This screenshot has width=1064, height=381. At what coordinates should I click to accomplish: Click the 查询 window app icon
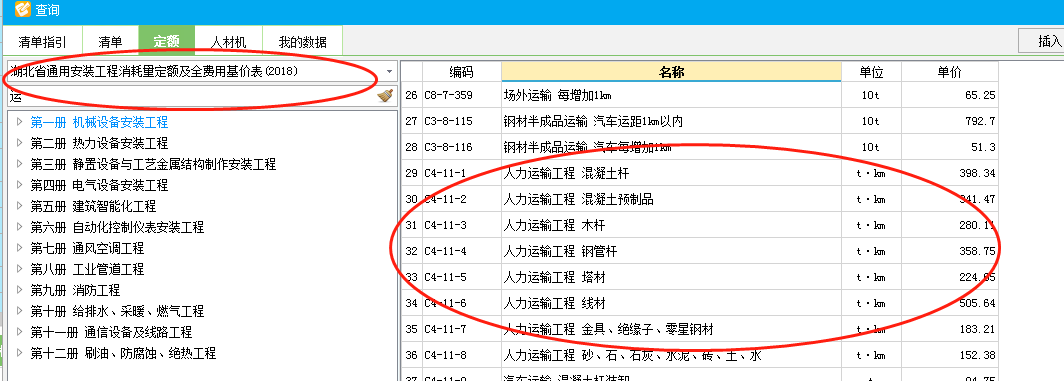22,10
